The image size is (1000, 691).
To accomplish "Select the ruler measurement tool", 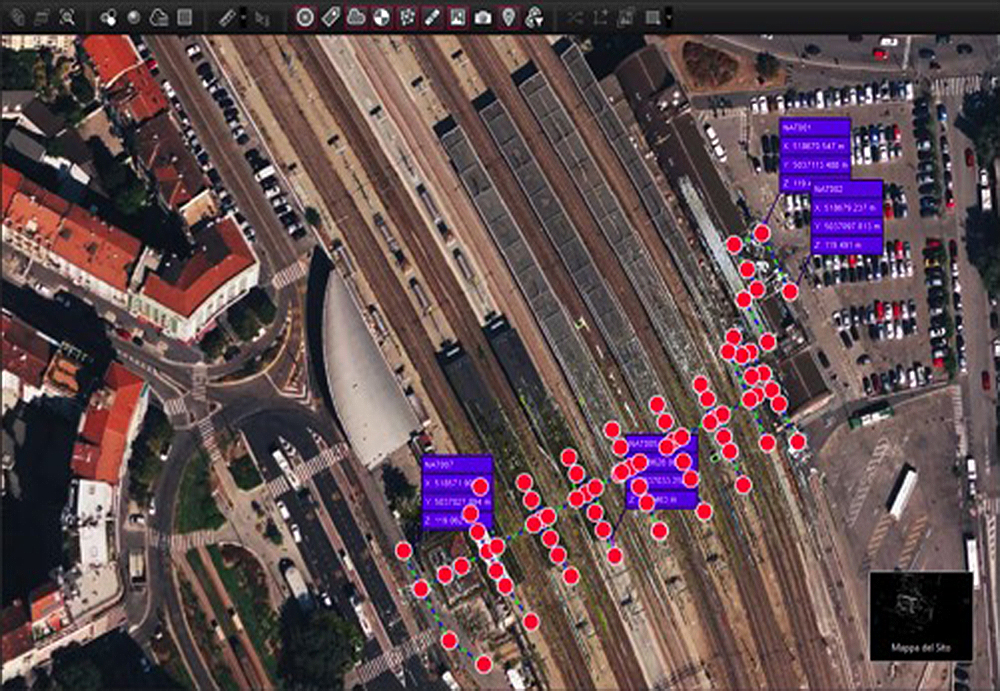I will click(x=227, y=17).
